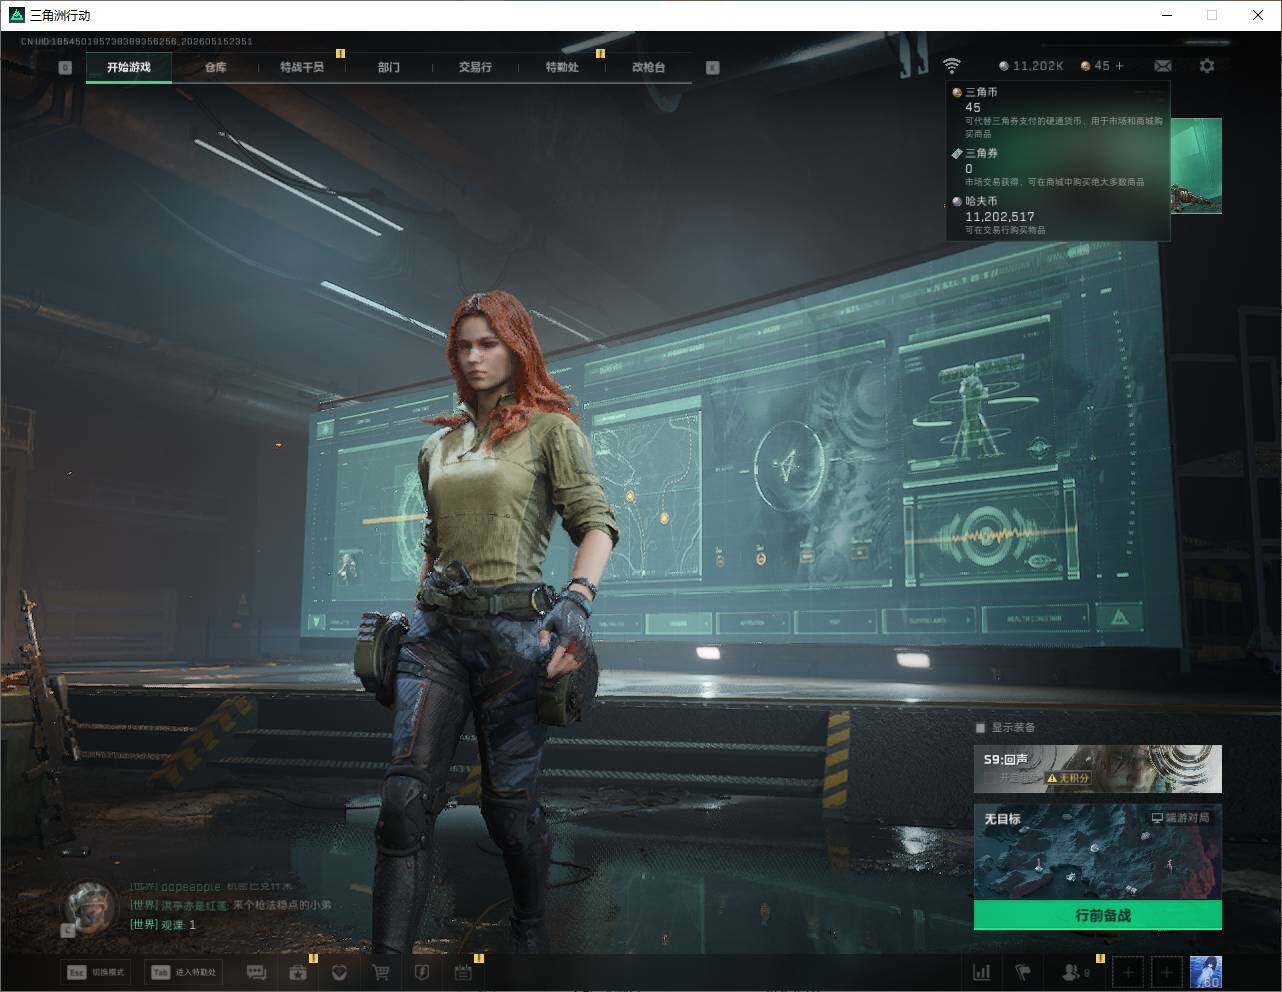Click the flag icon in bottom bar
This screenshot has height=992, width=1282.
pos(1023,972)
